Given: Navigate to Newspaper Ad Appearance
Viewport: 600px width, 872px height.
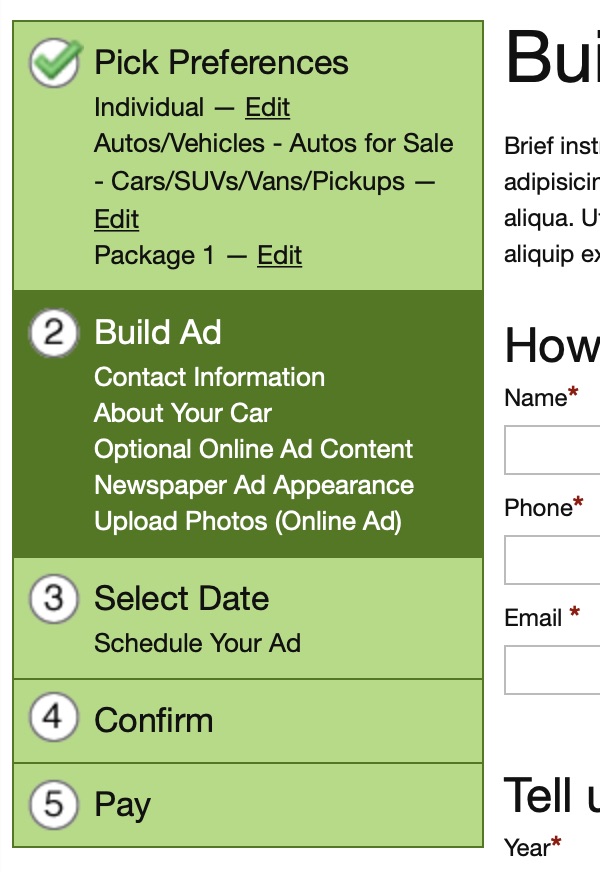Looking at the screenshot, I should pyautogui.click(x=254, y=485).
